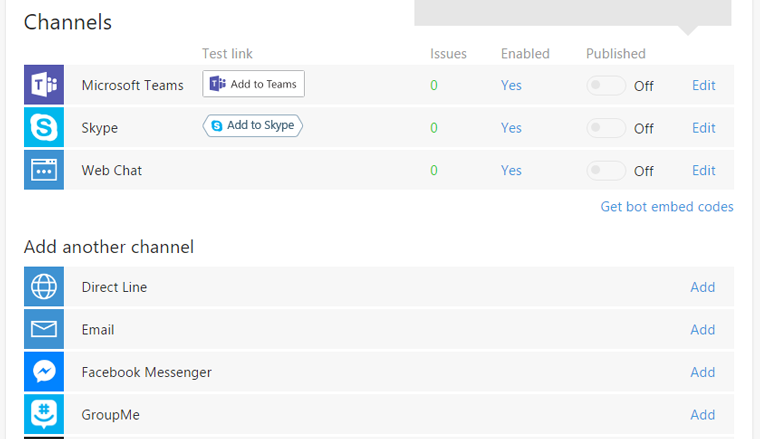The height and width of the screenshot is (439, 760).
Task: Add the GroupMe channel
Action: coord(702,415)
